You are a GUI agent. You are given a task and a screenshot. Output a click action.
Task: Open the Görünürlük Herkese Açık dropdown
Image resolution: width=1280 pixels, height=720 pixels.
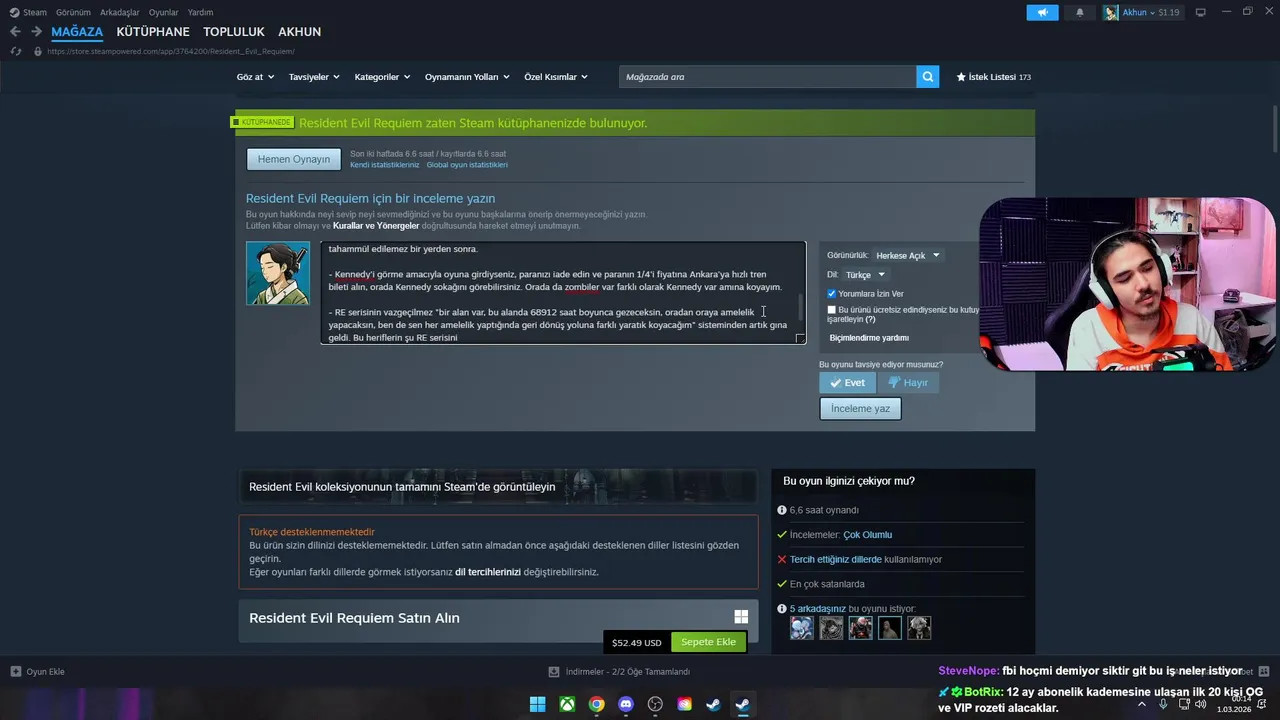(907, 255)
